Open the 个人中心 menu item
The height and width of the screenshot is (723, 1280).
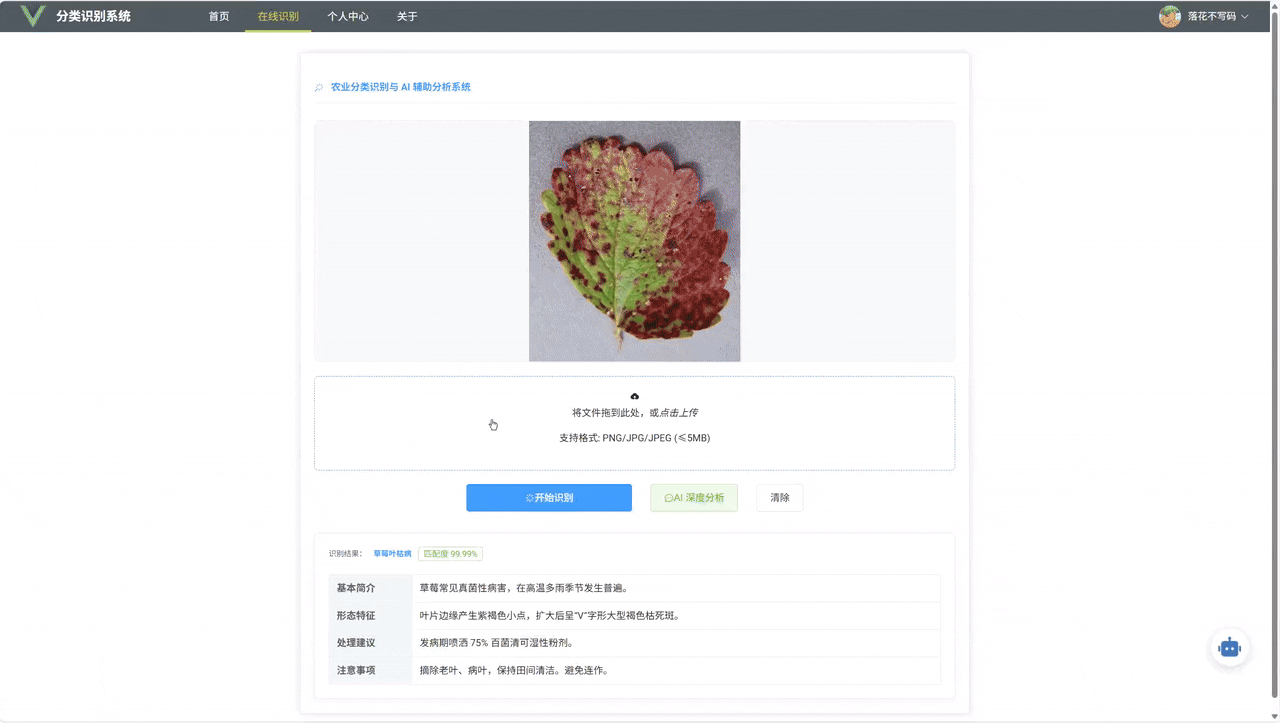(348, 16)
